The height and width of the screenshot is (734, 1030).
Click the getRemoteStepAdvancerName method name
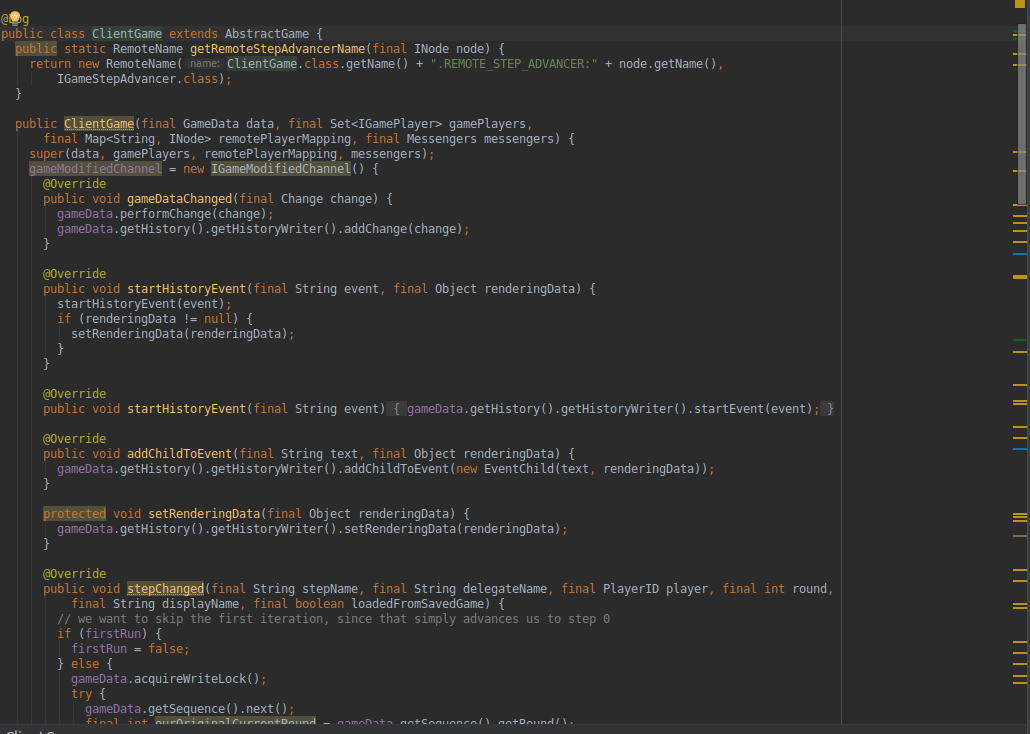pyautogui.click(x=277, y=49)
